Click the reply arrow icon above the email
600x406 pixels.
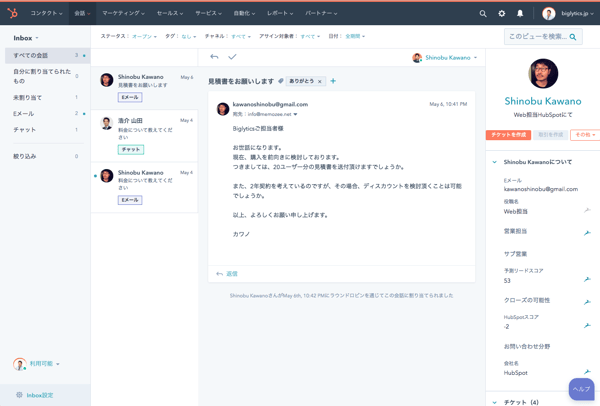[214, 57]
